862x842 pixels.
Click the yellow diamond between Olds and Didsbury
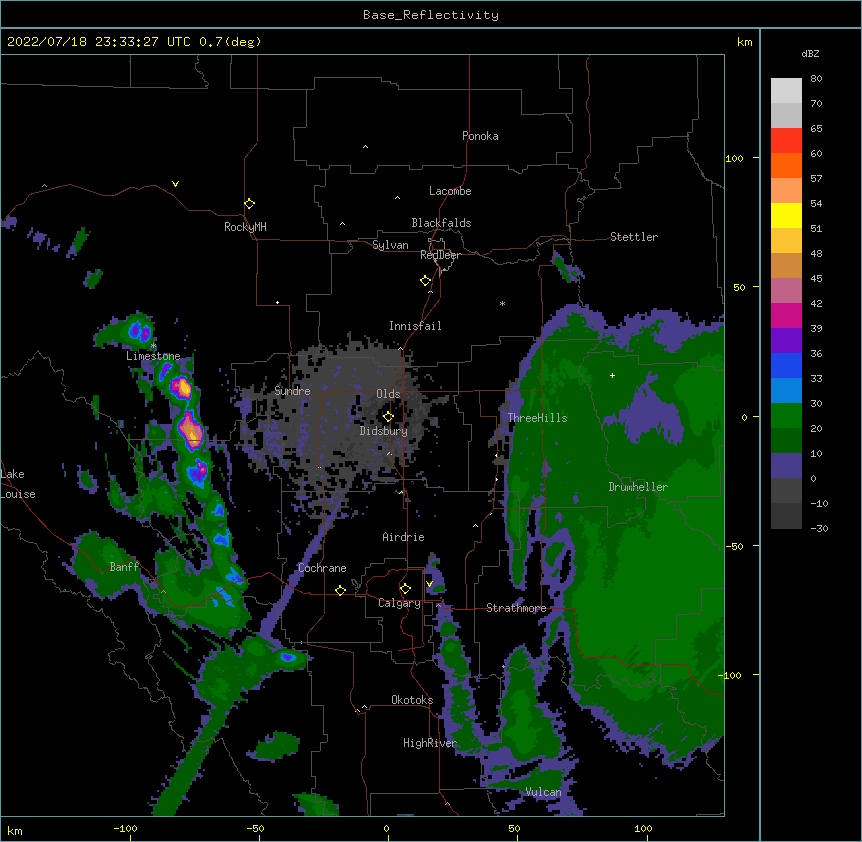click(x=388, y=417)
